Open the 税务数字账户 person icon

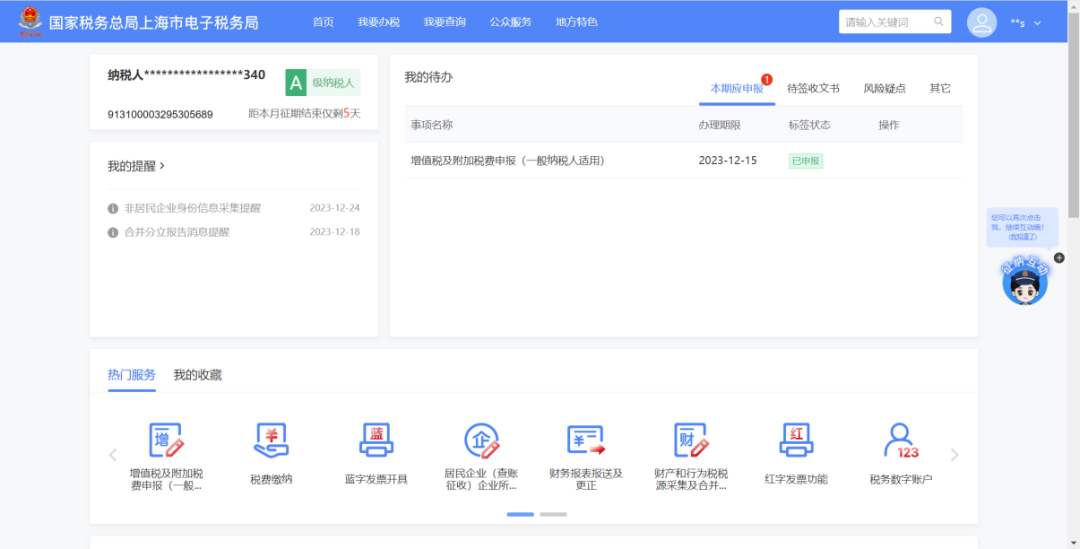(x=901, y=441)
